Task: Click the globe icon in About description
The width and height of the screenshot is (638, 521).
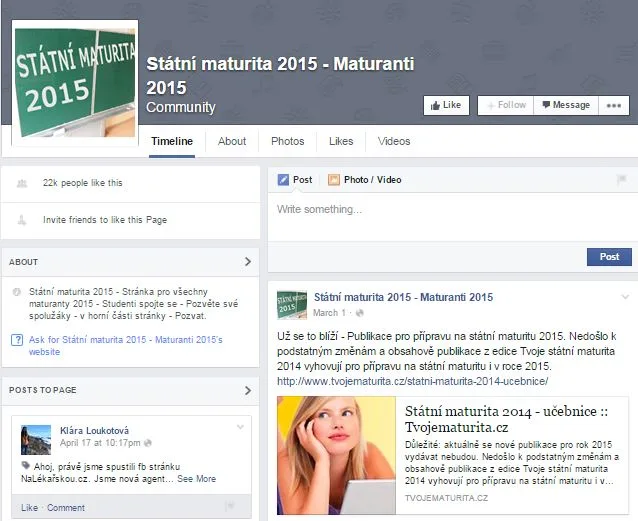Action: tap(17, 292)
